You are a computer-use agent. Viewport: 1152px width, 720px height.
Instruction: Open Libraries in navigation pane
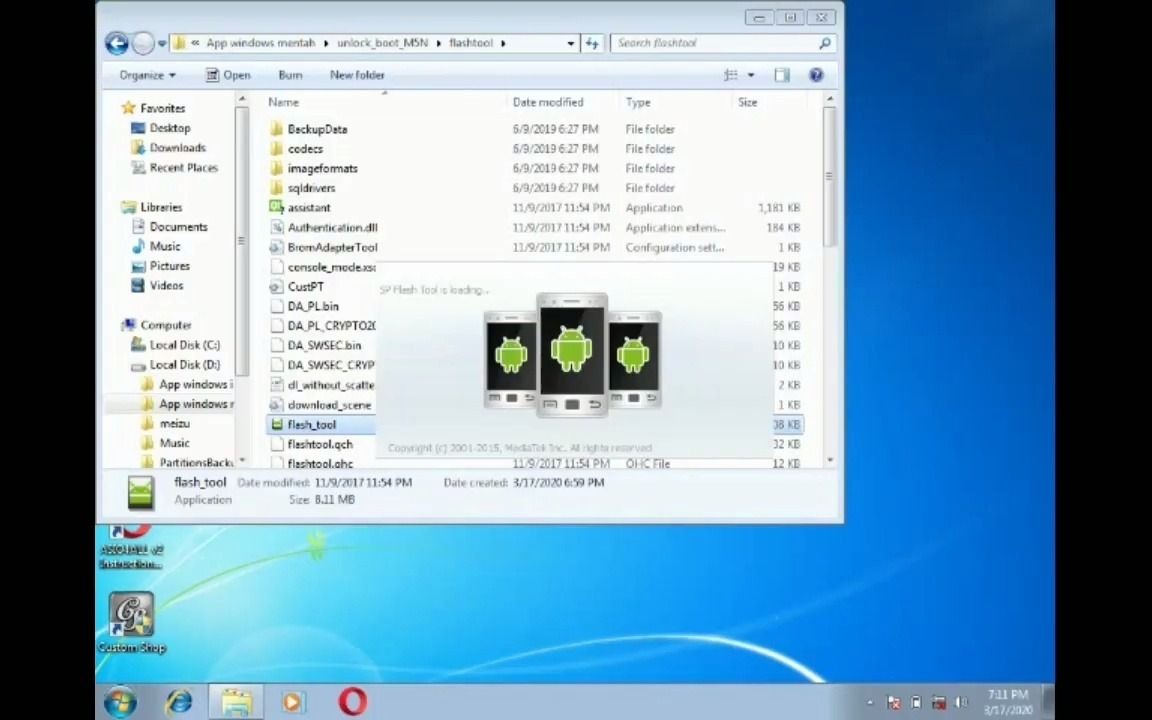pos(161,207)
